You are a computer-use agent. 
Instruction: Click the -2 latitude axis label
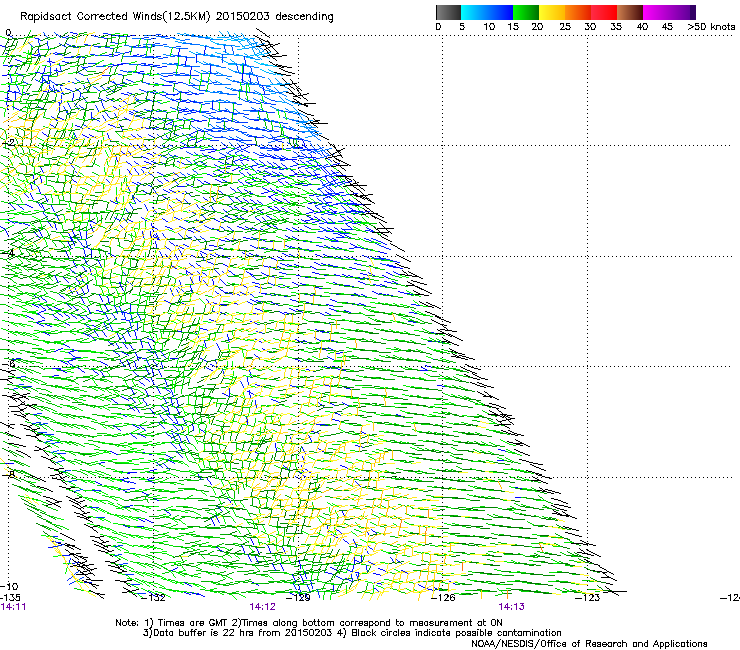pyautogui.click(x=9, y=143)
